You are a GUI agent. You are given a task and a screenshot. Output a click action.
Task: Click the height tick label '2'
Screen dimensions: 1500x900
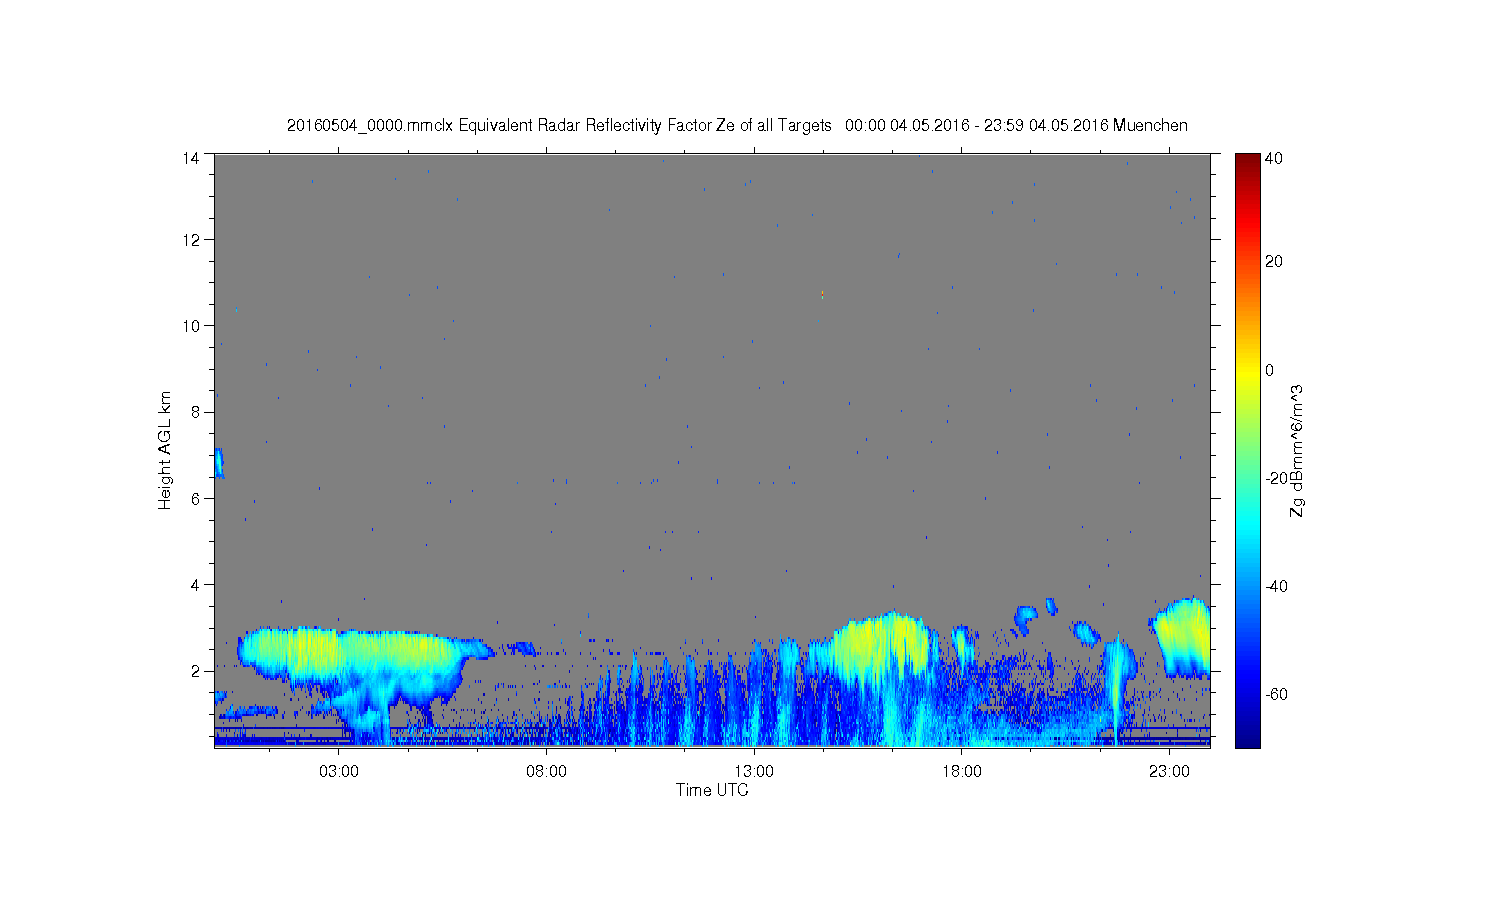[196, 670]
